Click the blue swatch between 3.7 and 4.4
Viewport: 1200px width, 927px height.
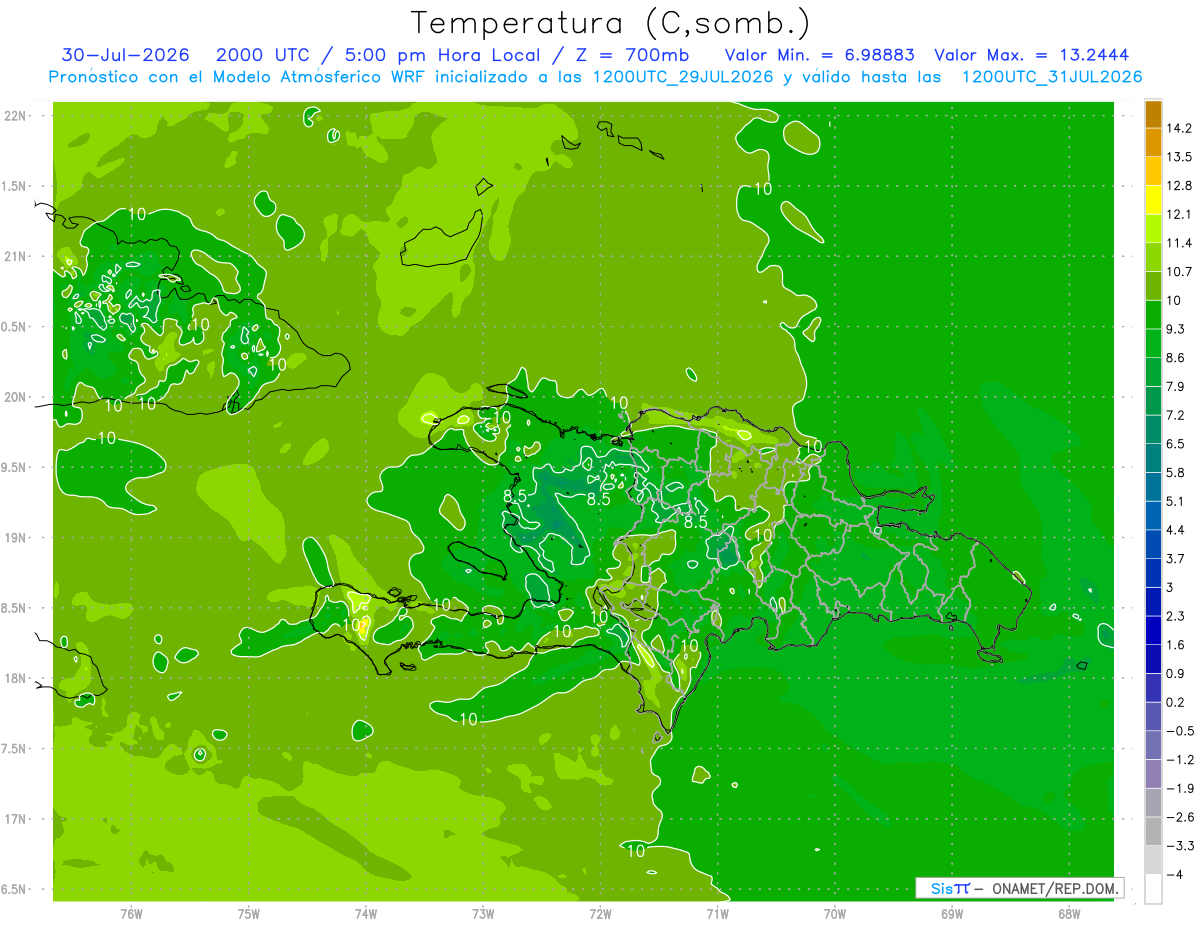click(x=1153, y=544)
